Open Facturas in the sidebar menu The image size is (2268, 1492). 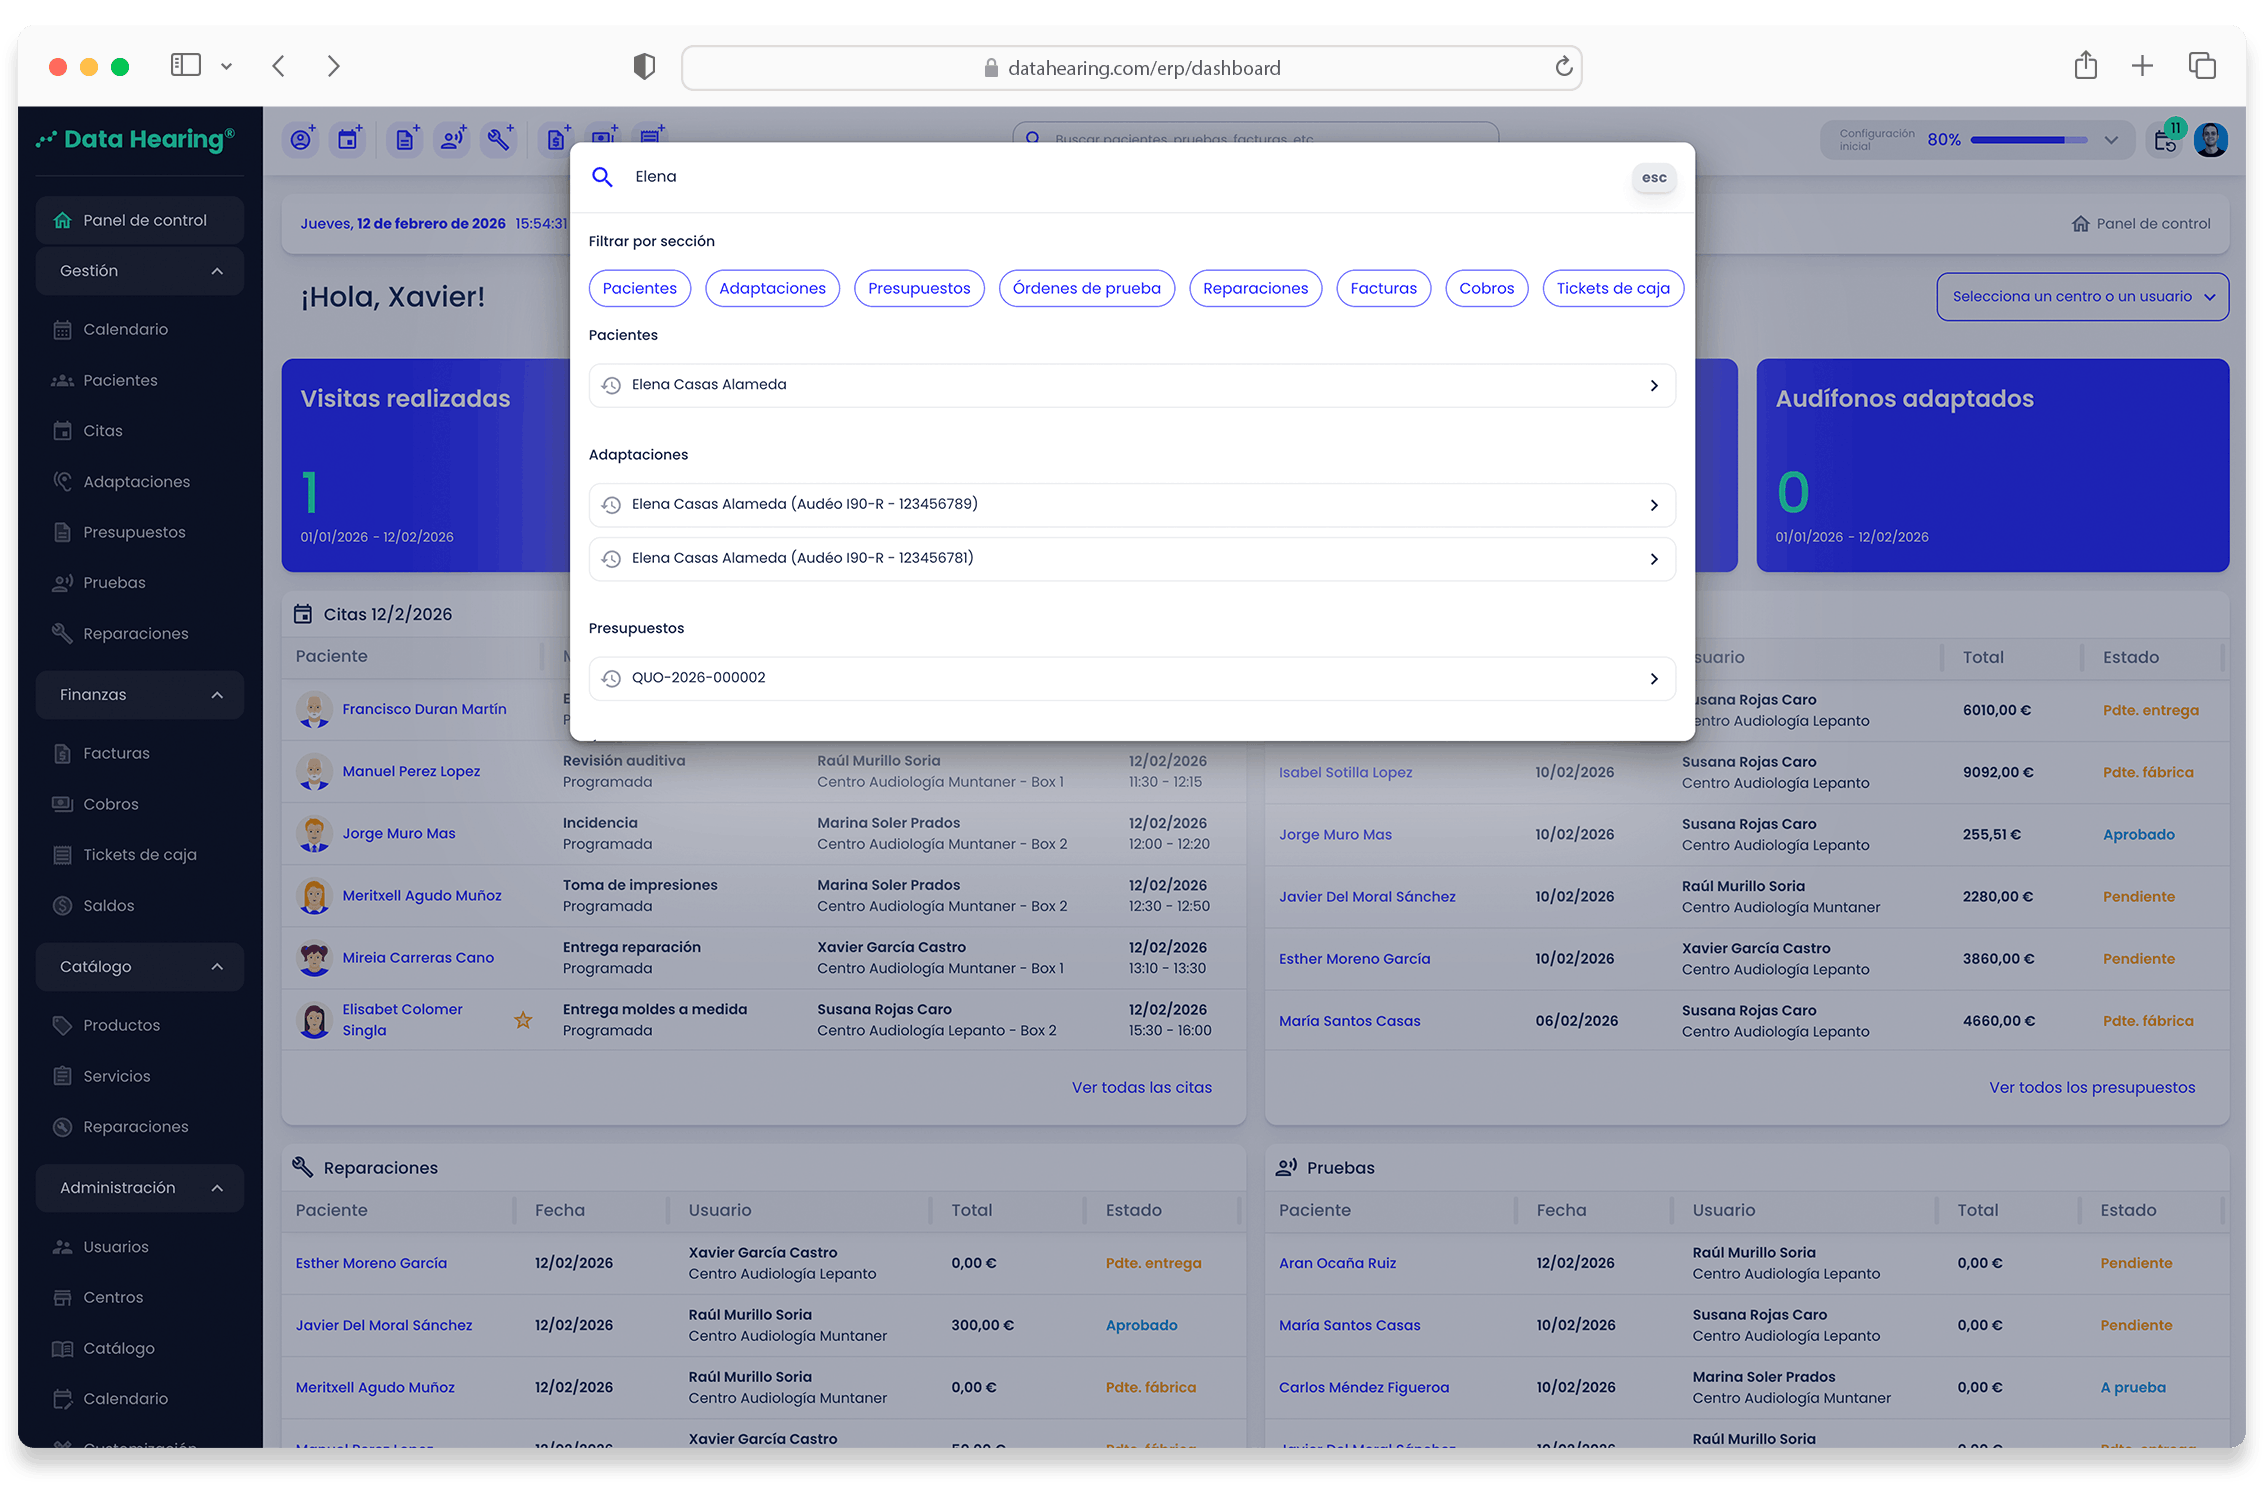116,753
